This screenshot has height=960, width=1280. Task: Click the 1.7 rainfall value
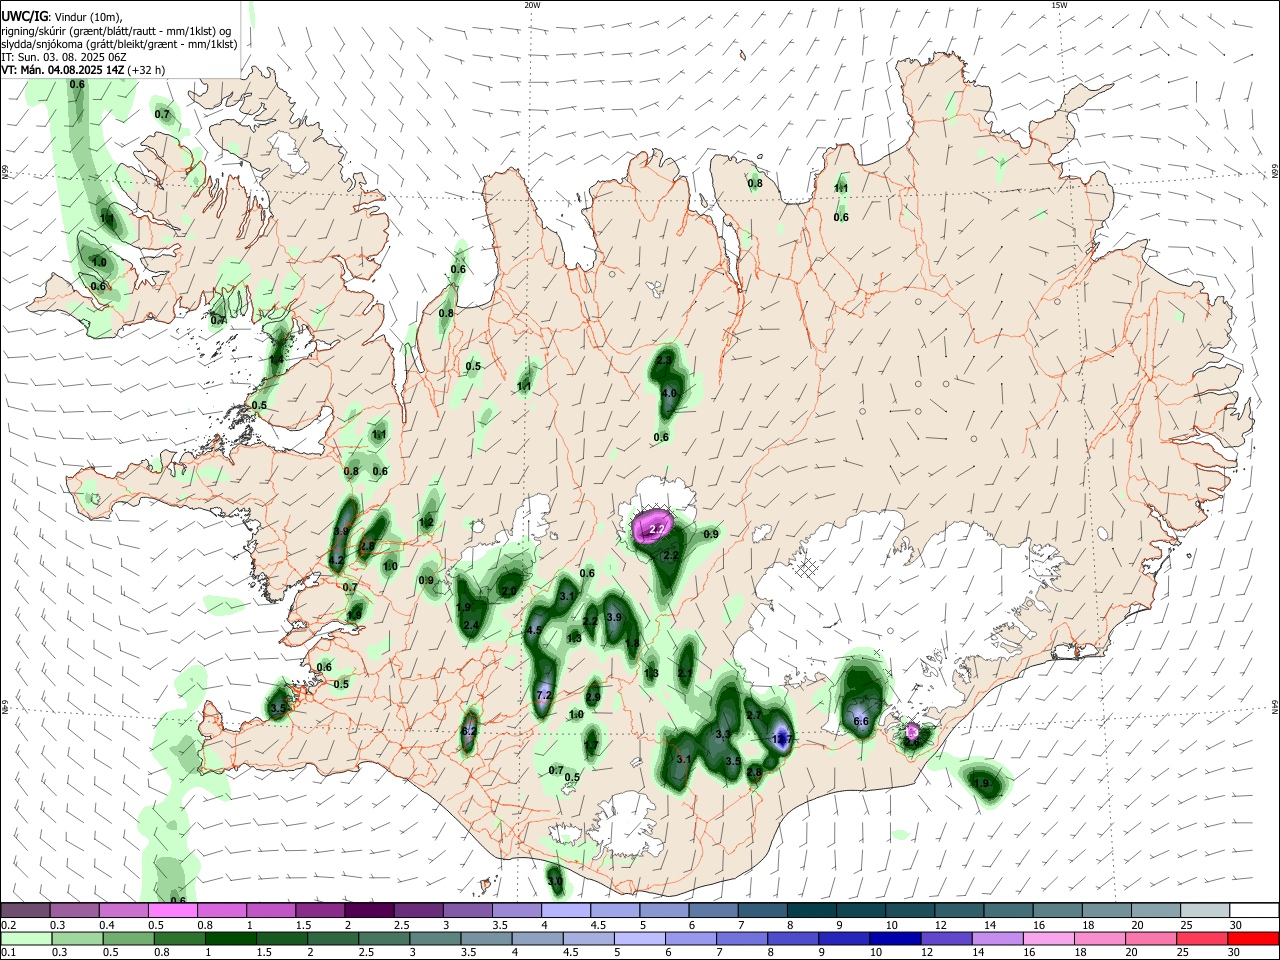591,744
